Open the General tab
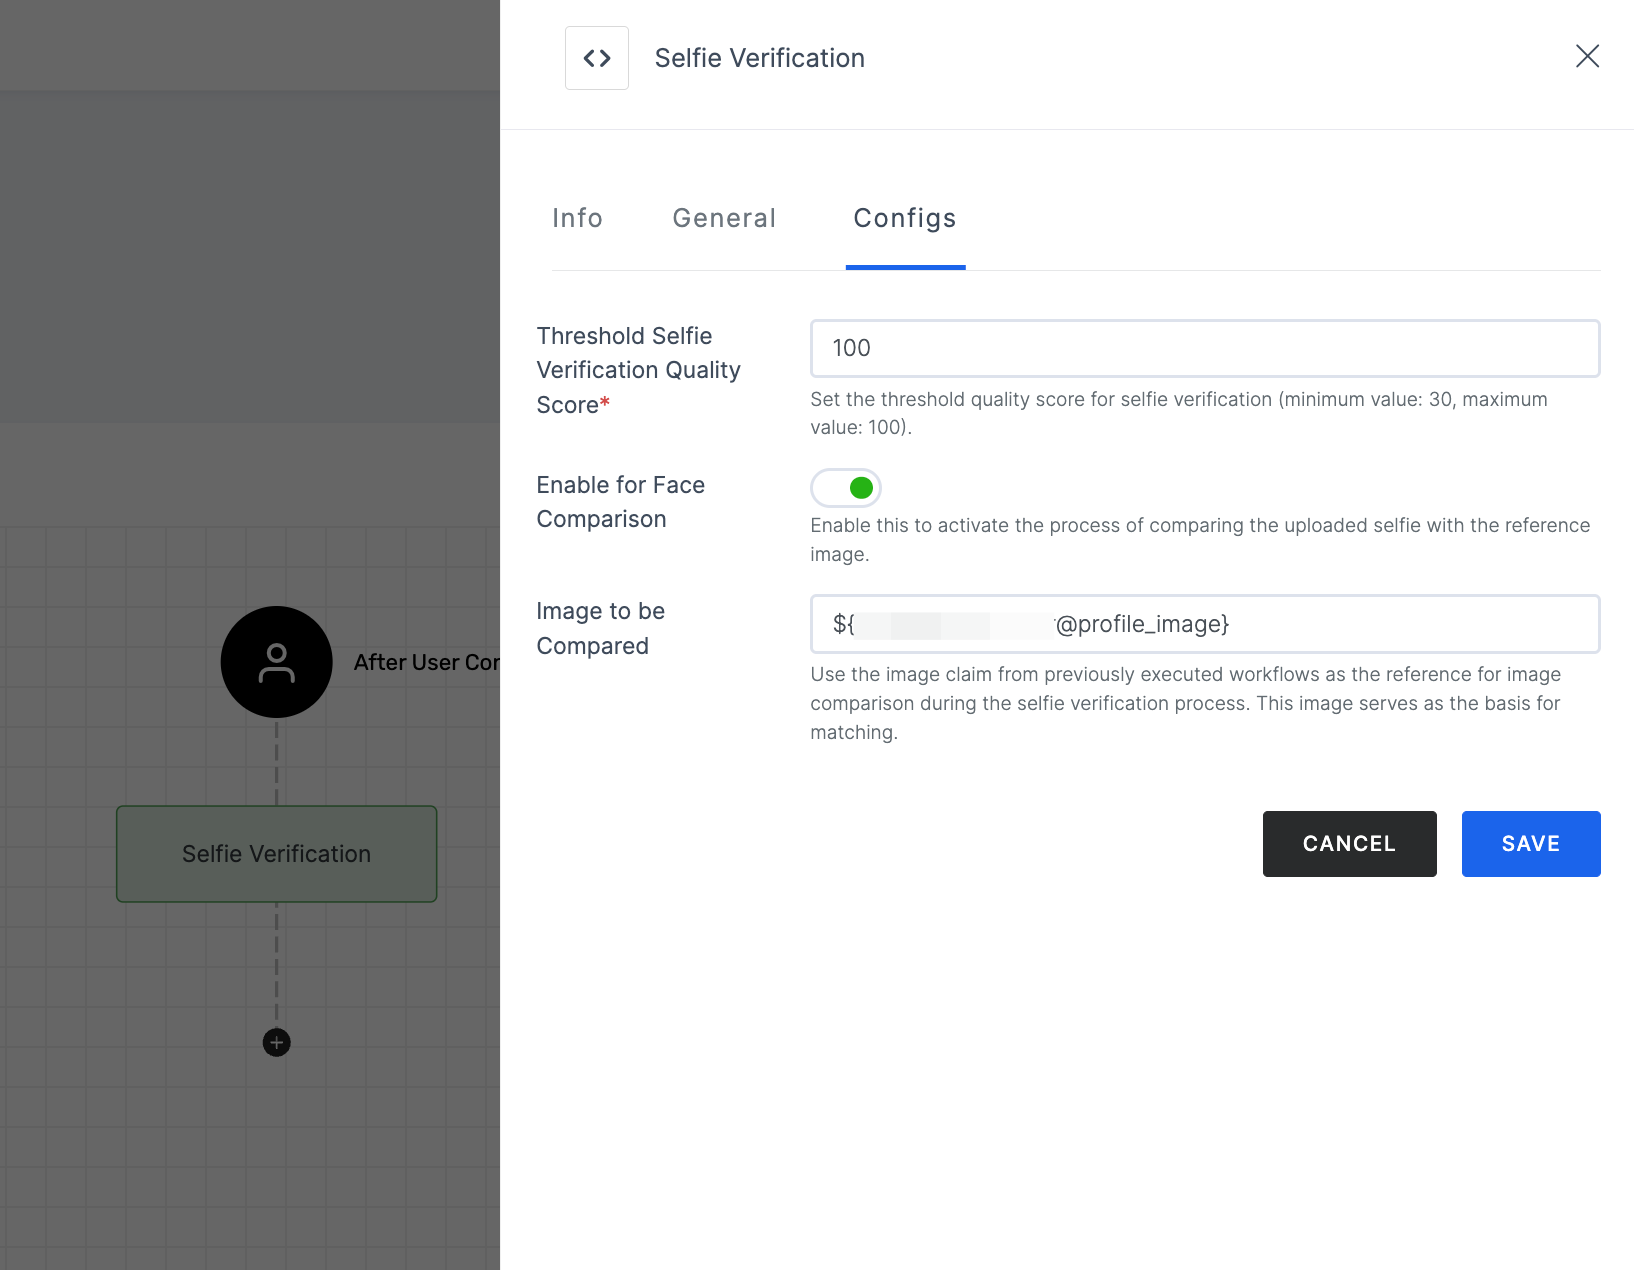 (724, 218)
